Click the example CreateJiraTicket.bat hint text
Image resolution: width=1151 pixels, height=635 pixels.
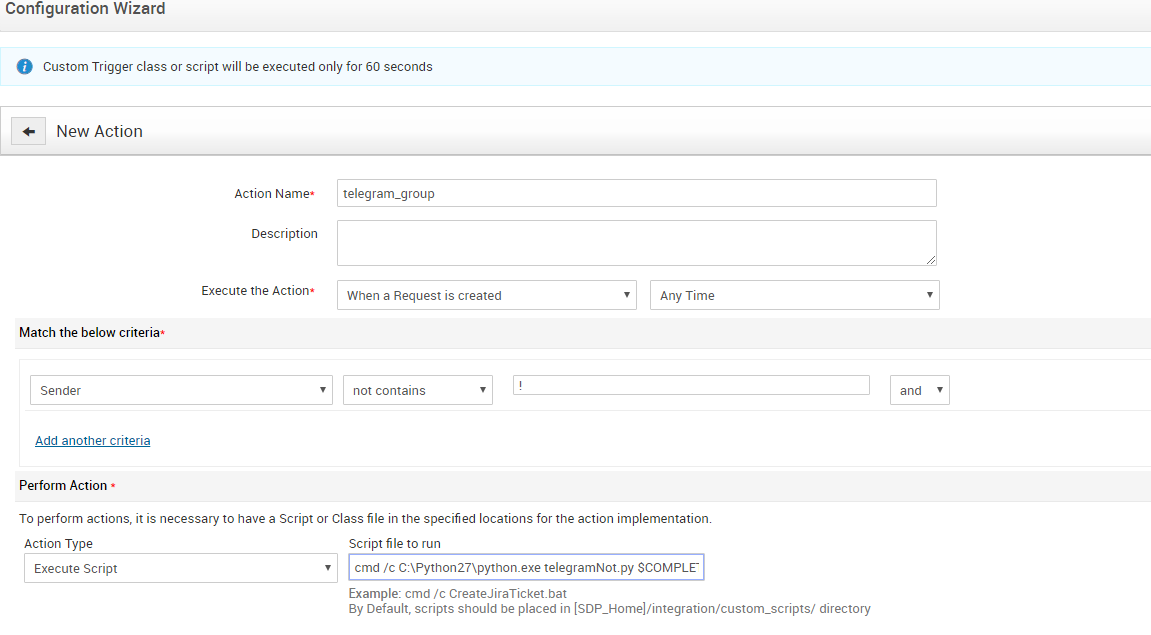[458, 593]
